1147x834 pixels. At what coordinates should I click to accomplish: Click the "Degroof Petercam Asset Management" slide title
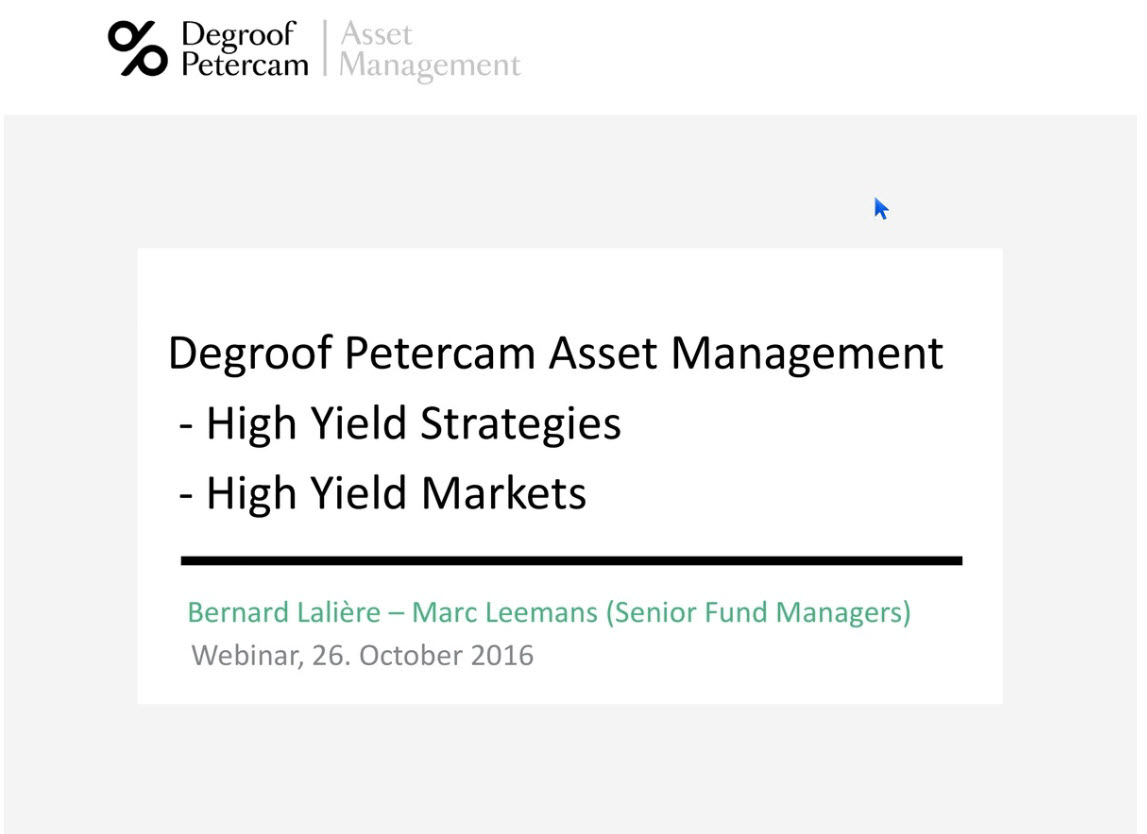pyautogui.click(x=555, y=353)
